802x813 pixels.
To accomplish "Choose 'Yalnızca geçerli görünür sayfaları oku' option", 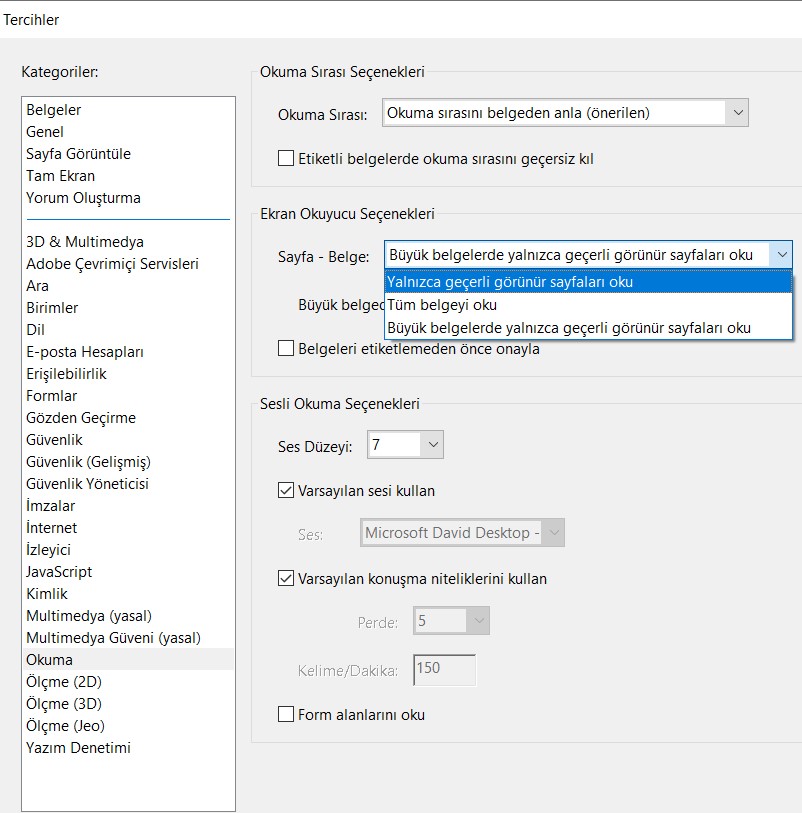I will [510, 282].
